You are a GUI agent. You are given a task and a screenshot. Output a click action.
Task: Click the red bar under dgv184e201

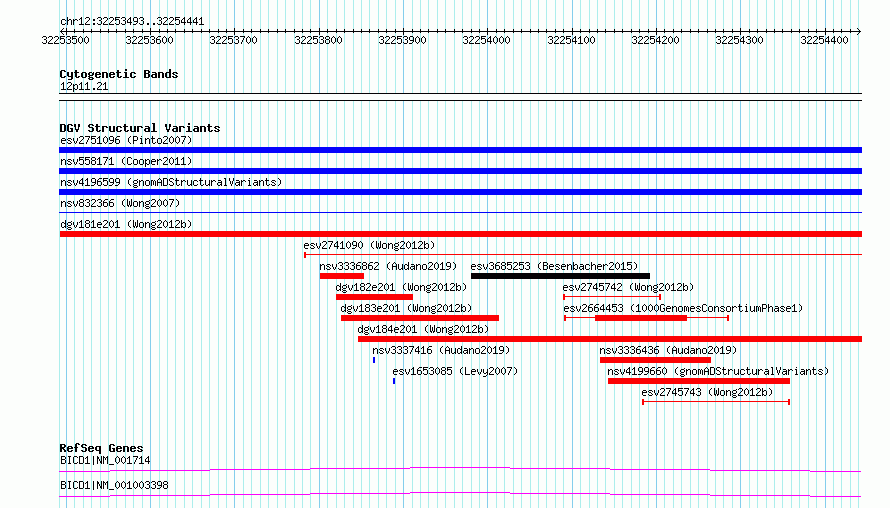pyautogui.click(x=610, y=339)
